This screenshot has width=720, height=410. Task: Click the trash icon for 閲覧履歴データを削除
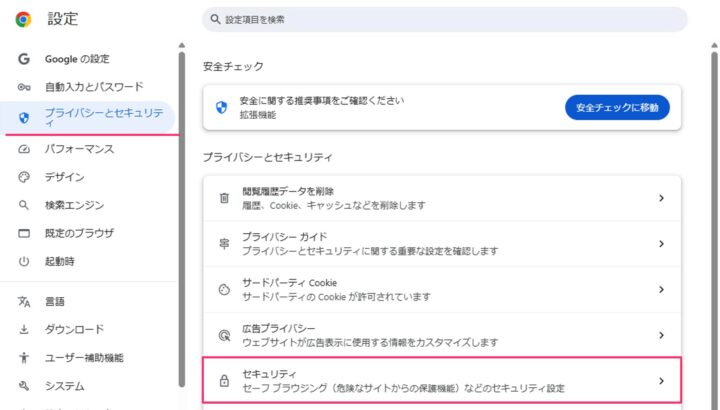coord(224,198)
